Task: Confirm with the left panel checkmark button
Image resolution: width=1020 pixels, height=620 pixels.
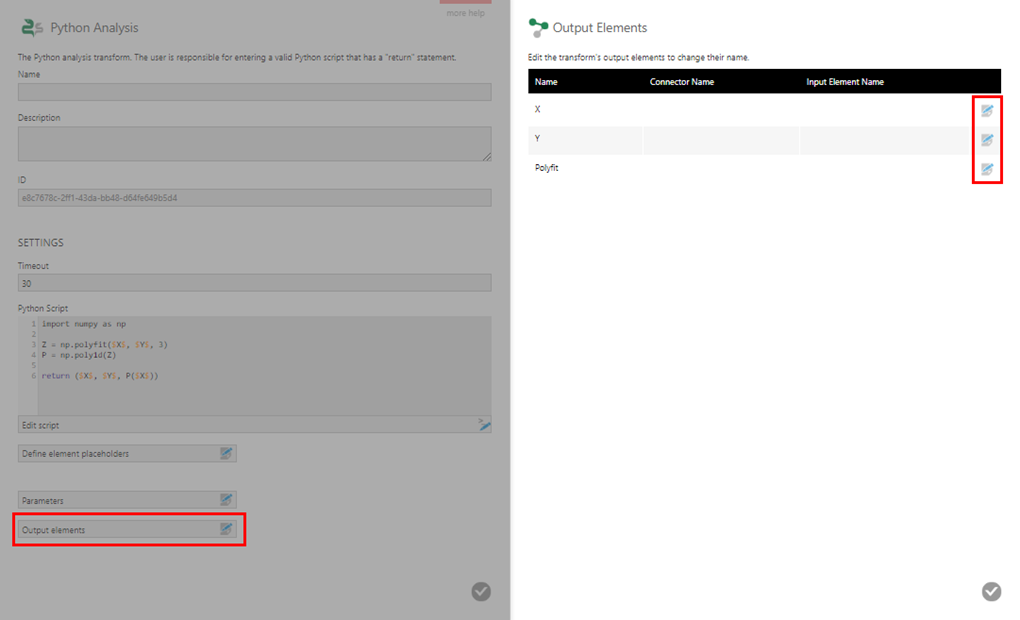Action: tap(480, 591)
